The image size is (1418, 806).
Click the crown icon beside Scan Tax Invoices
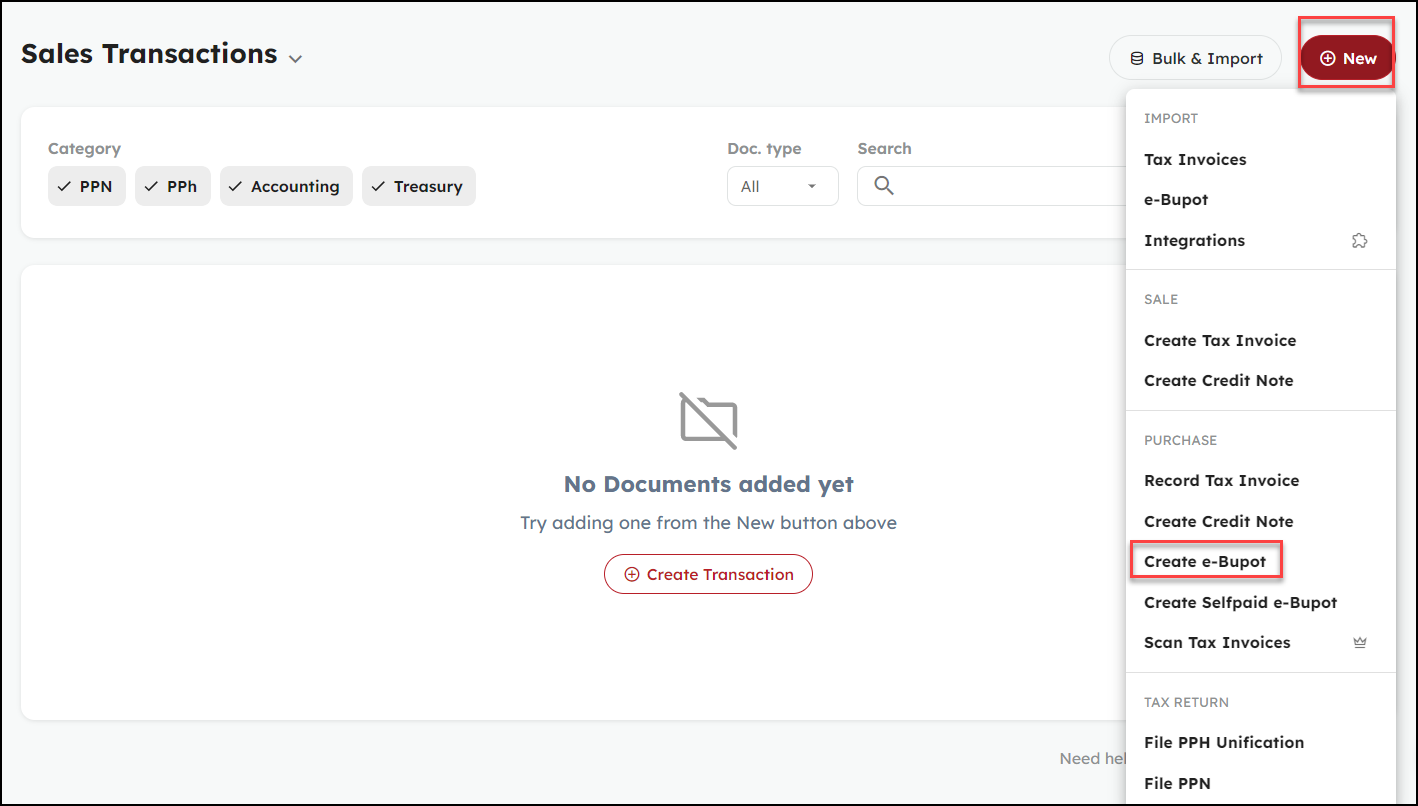pos(1359,643)
